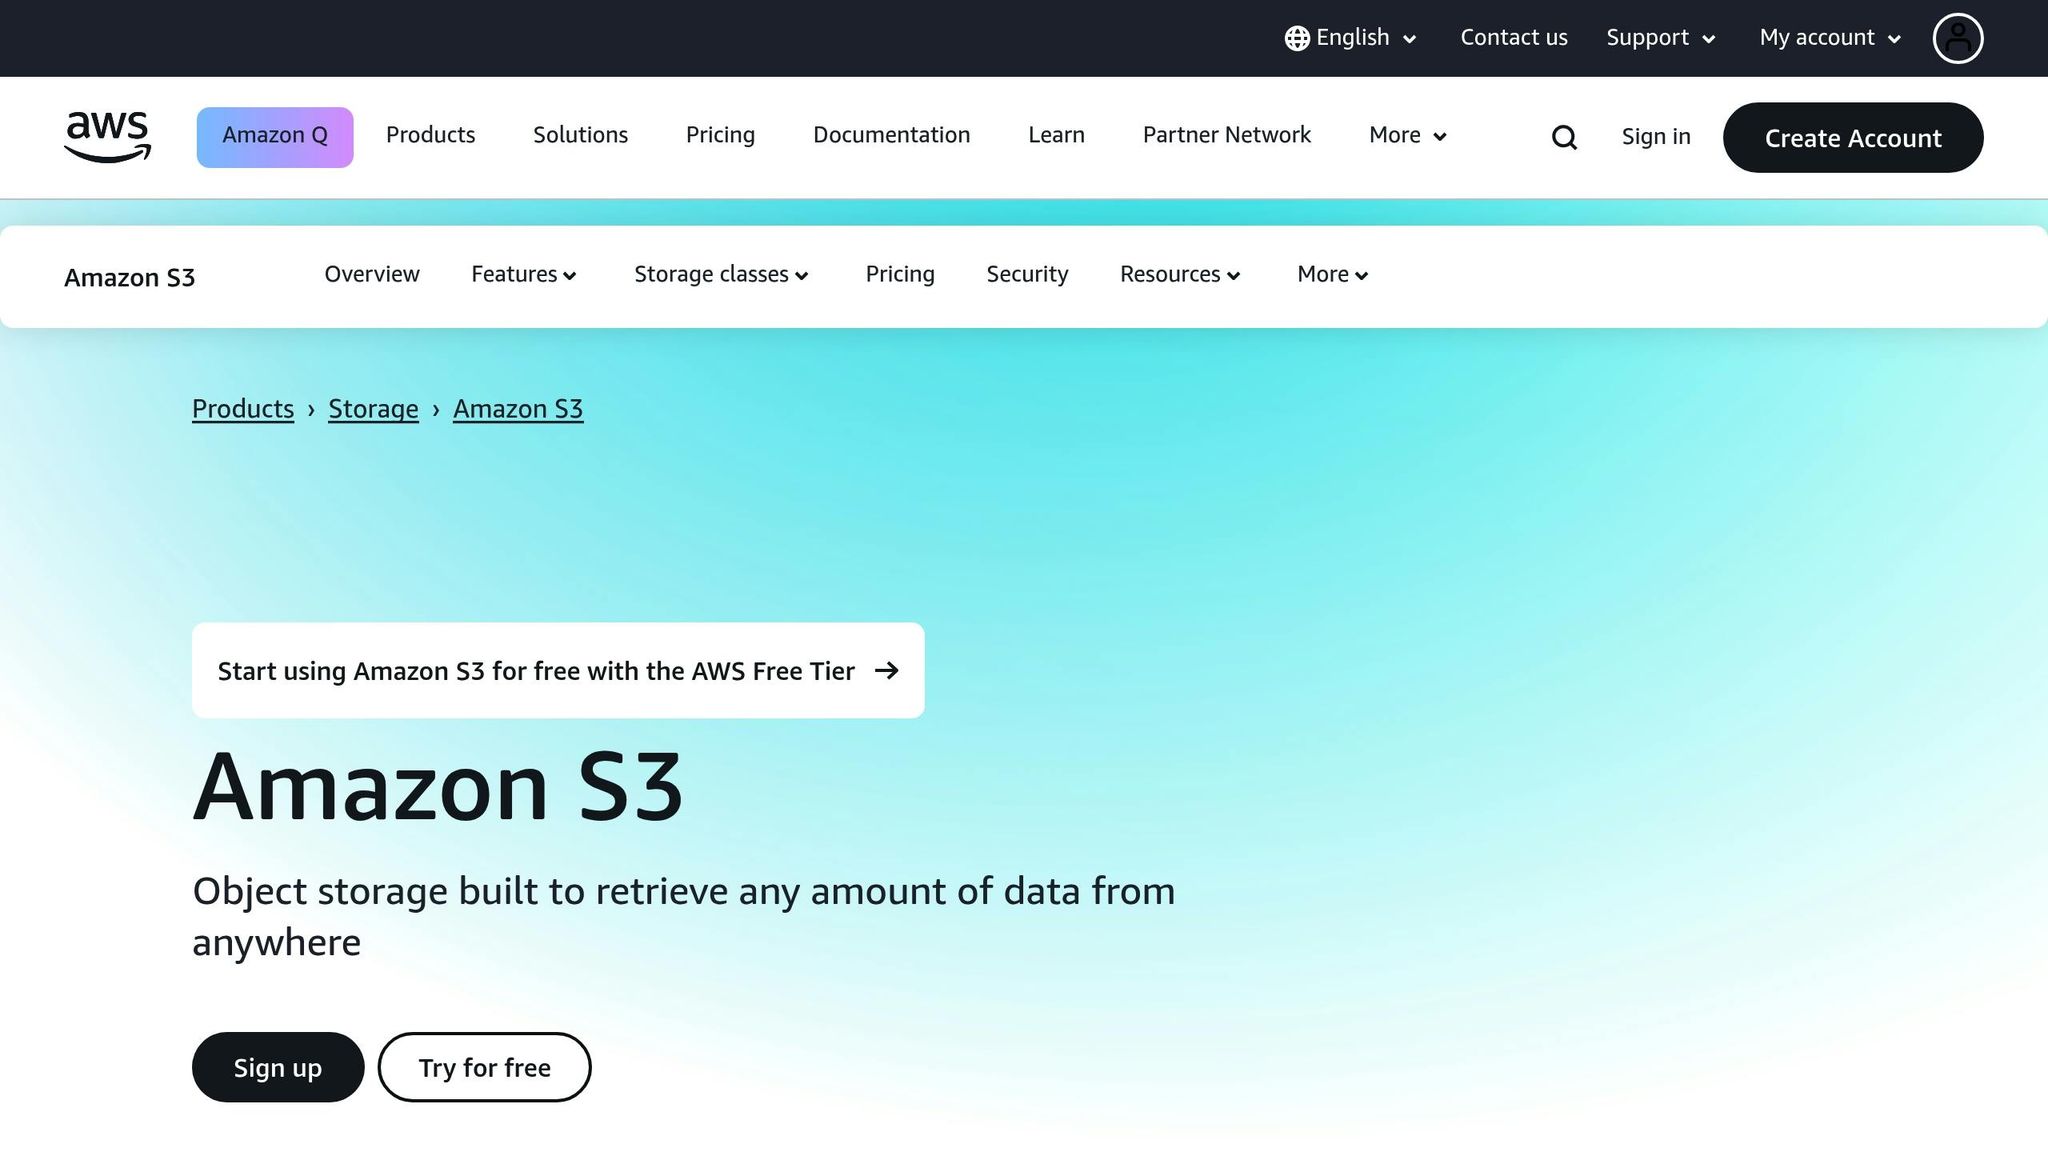Open the Partner Network menu

click(1226, 135)
